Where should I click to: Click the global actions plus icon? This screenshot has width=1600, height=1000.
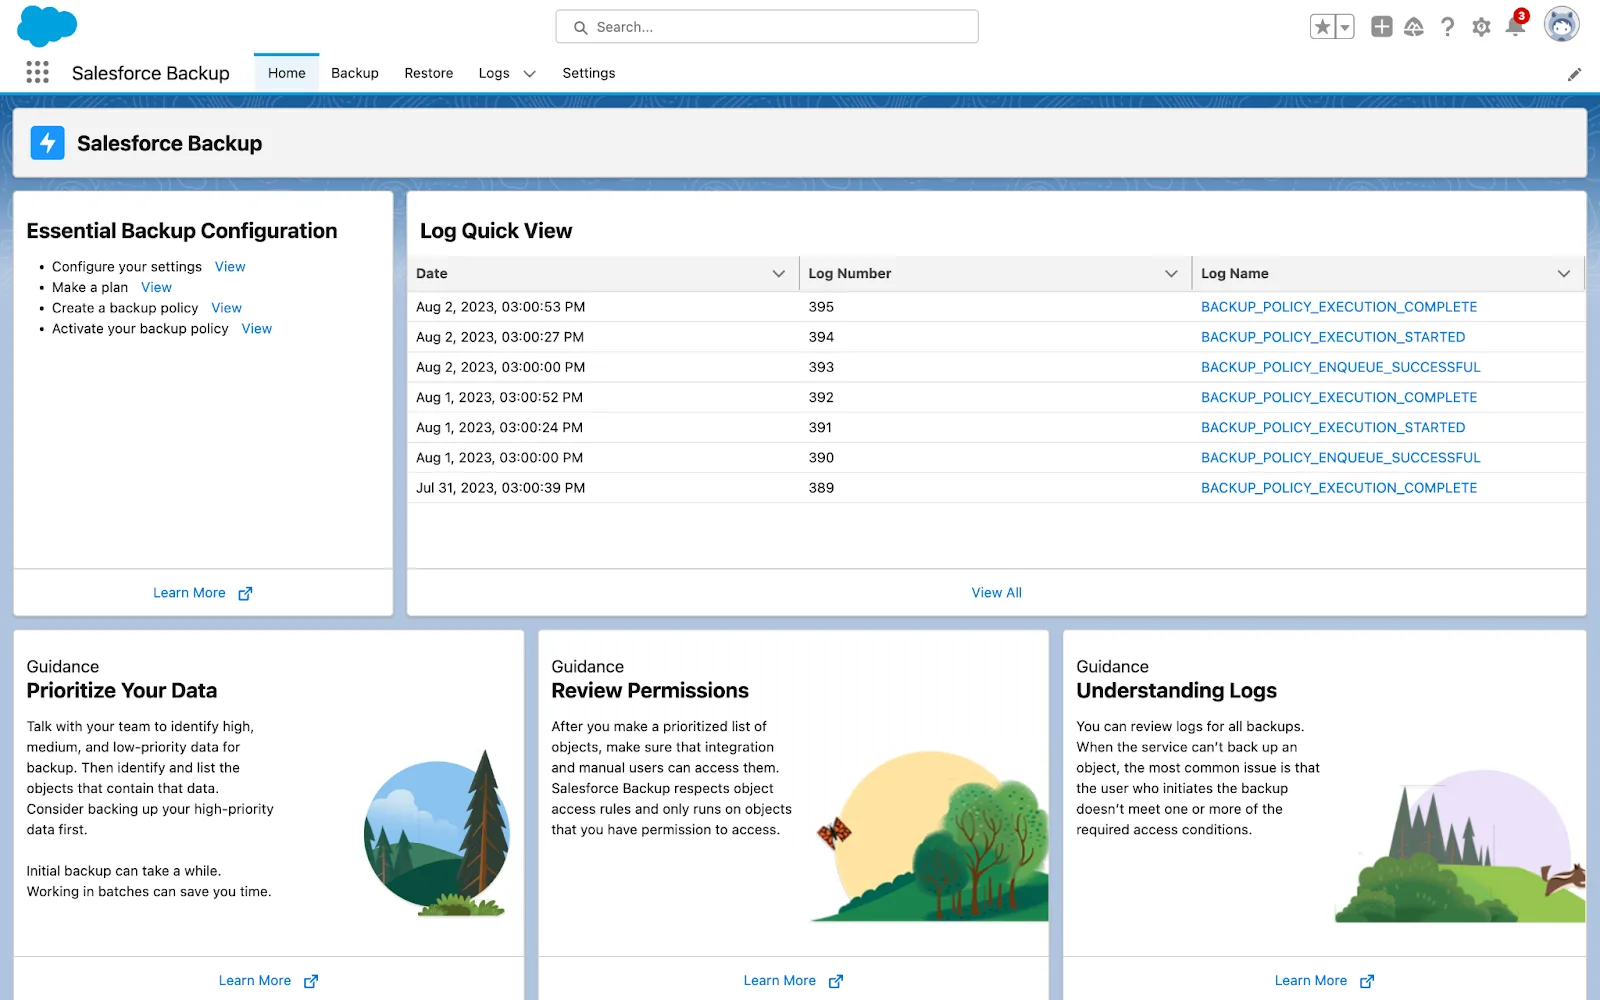pyautogui.click(x=1381, y=27)
